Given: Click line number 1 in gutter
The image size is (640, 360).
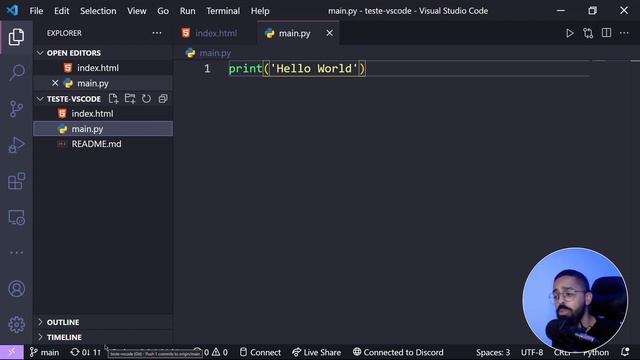Looking at the screenshot, I should tap(207, 69).
